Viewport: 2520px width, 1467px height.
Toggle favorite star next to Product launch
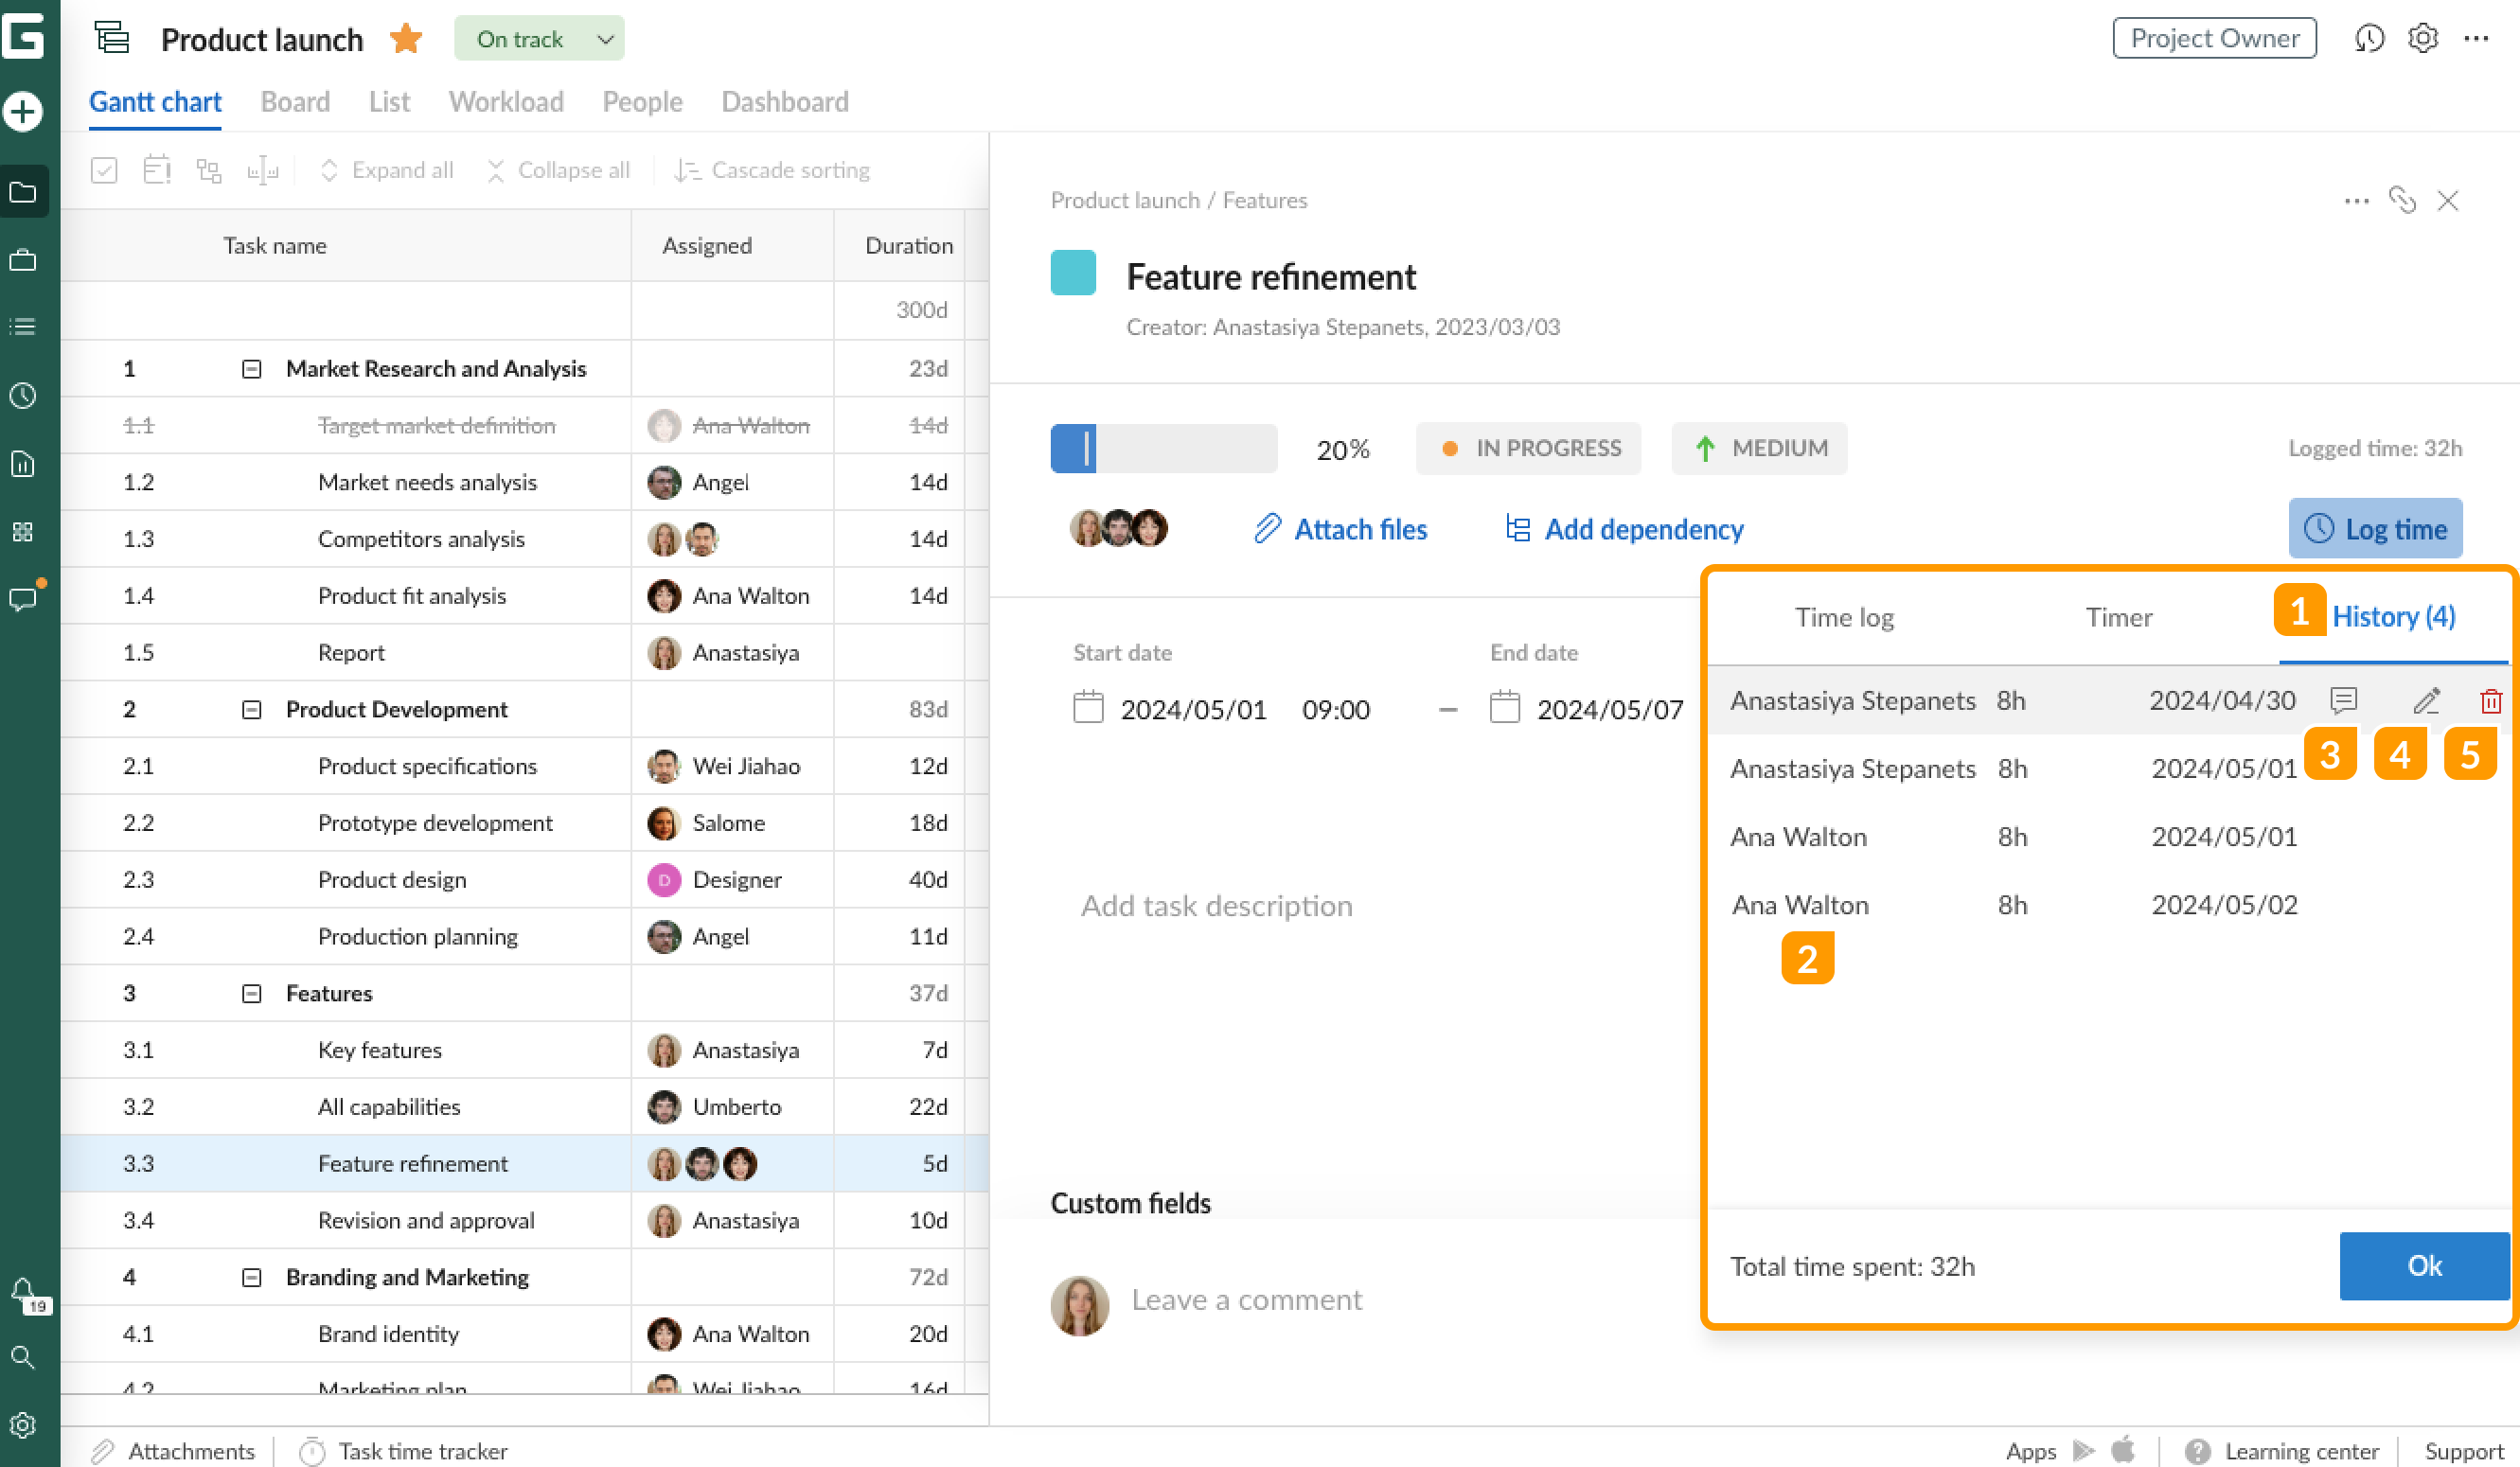[405, 38]
